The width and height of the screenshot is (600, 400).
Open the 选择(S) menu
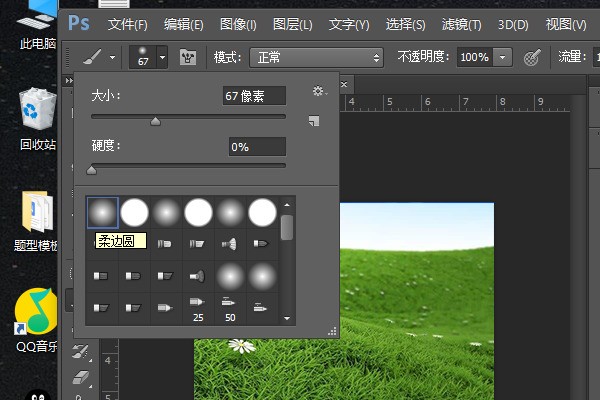coord(405,25)
